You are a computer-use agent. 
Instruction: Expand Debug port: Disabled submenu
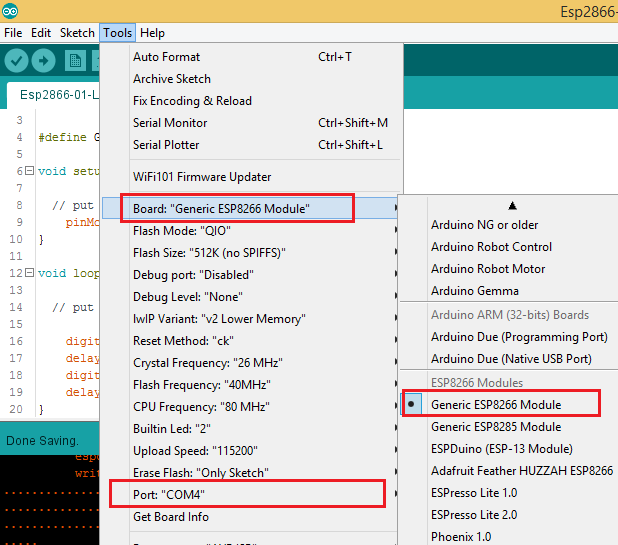tap(251, 275)
